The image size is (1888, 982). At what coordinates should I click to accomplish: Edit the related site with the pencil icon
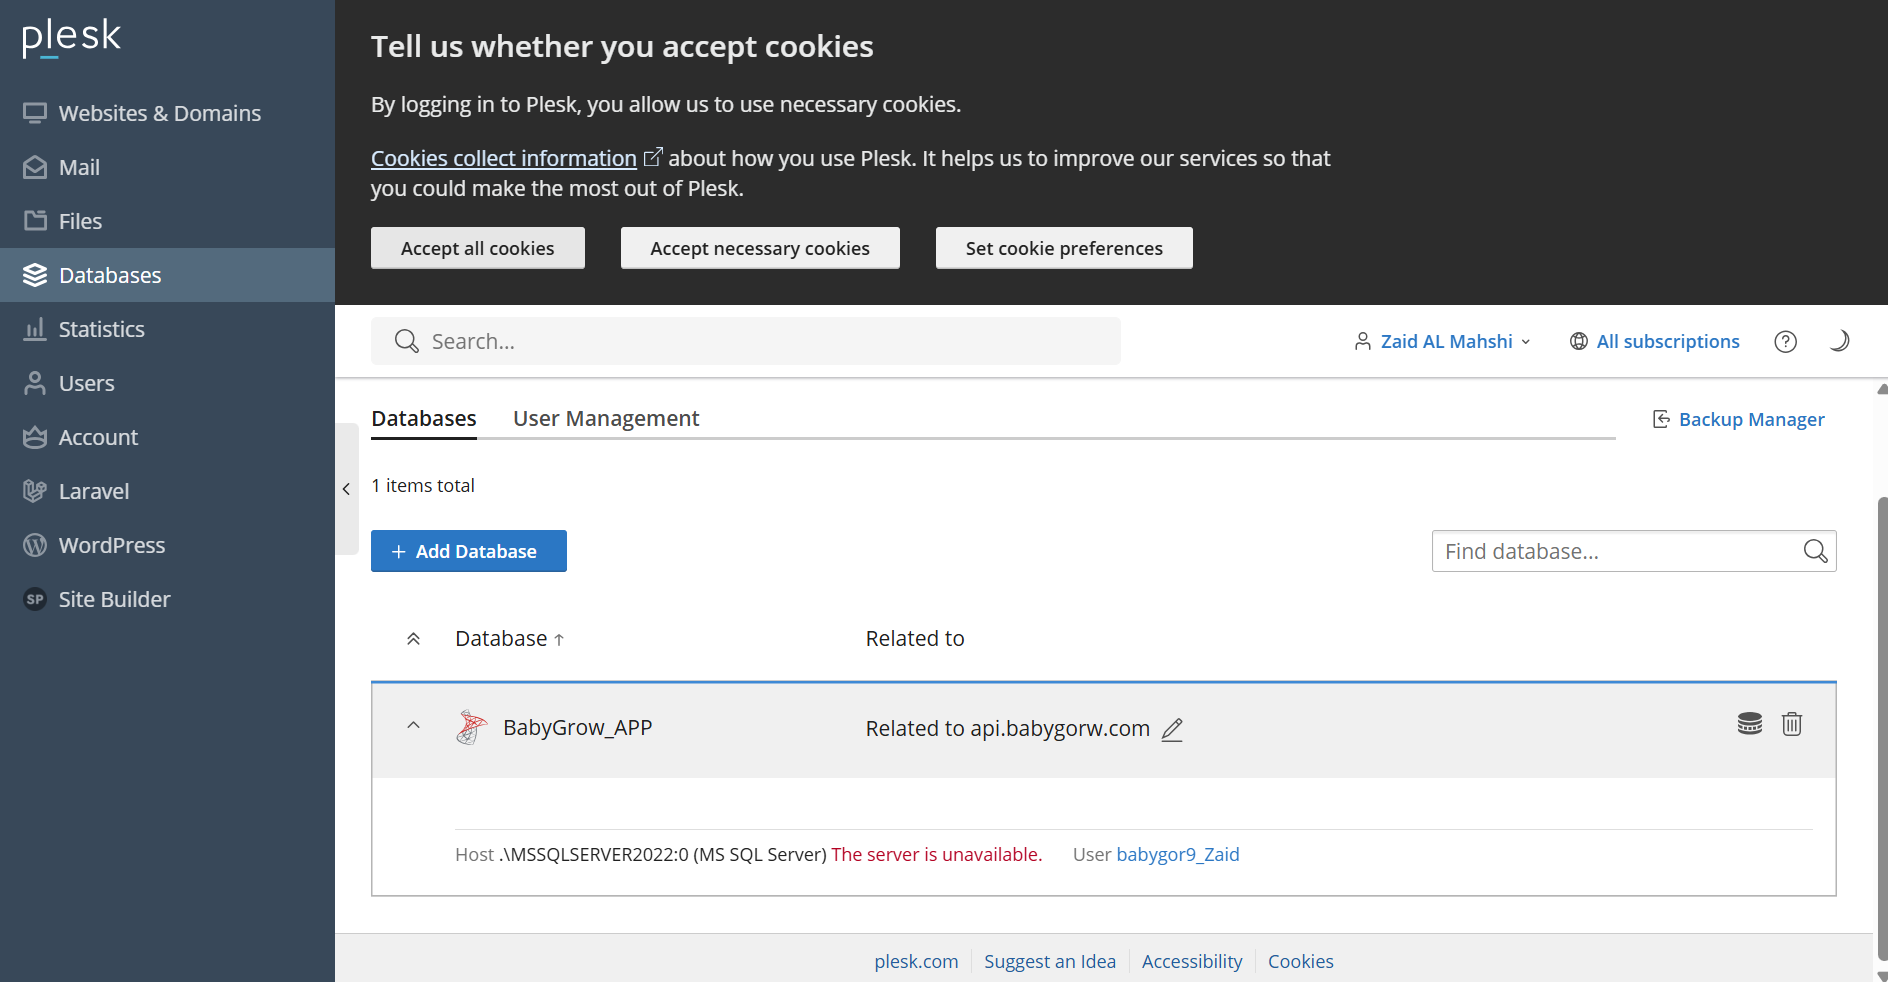coord(1172,730)
